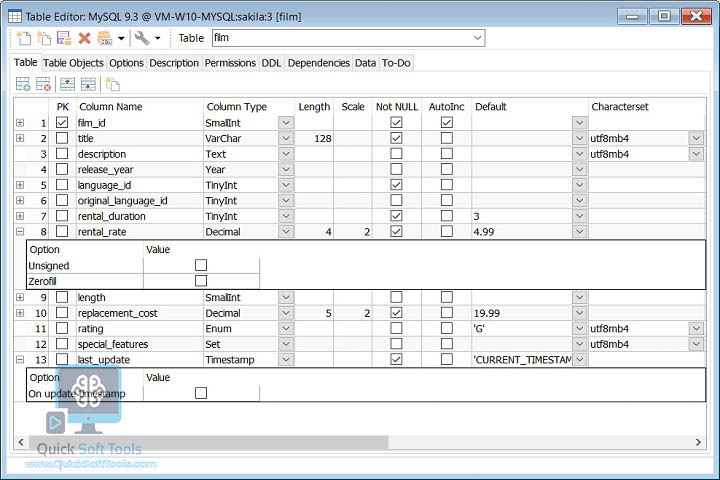Toggle Not NULL for last_update
The width and height of the screenshot is (720, 480).
[396, 359]
